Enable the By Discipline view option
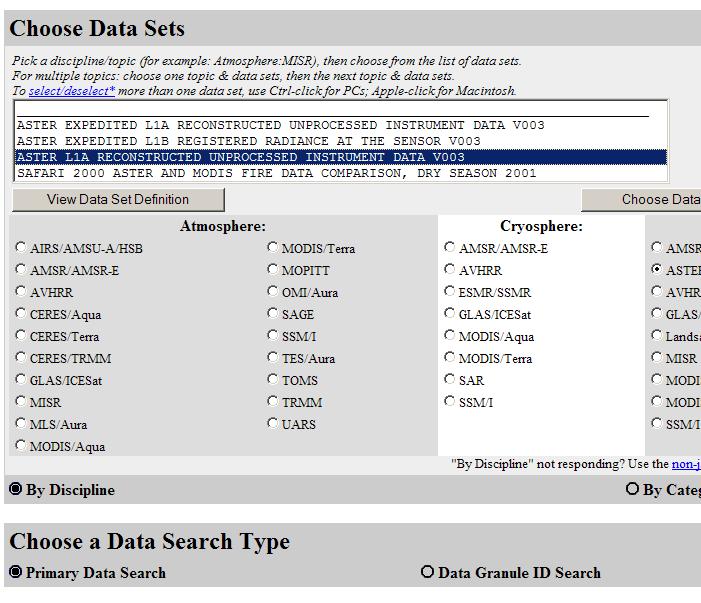 click(16, 489)
